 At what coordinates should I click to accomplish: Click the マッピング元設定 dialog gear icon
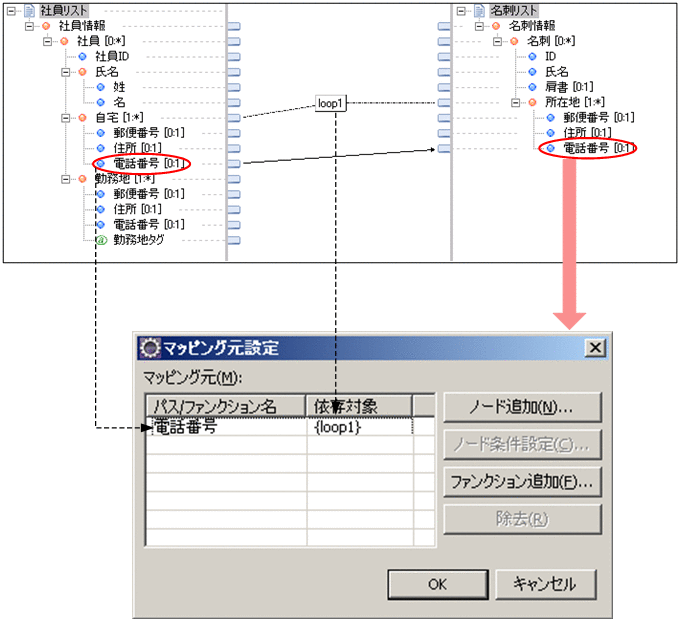[150, 348]
